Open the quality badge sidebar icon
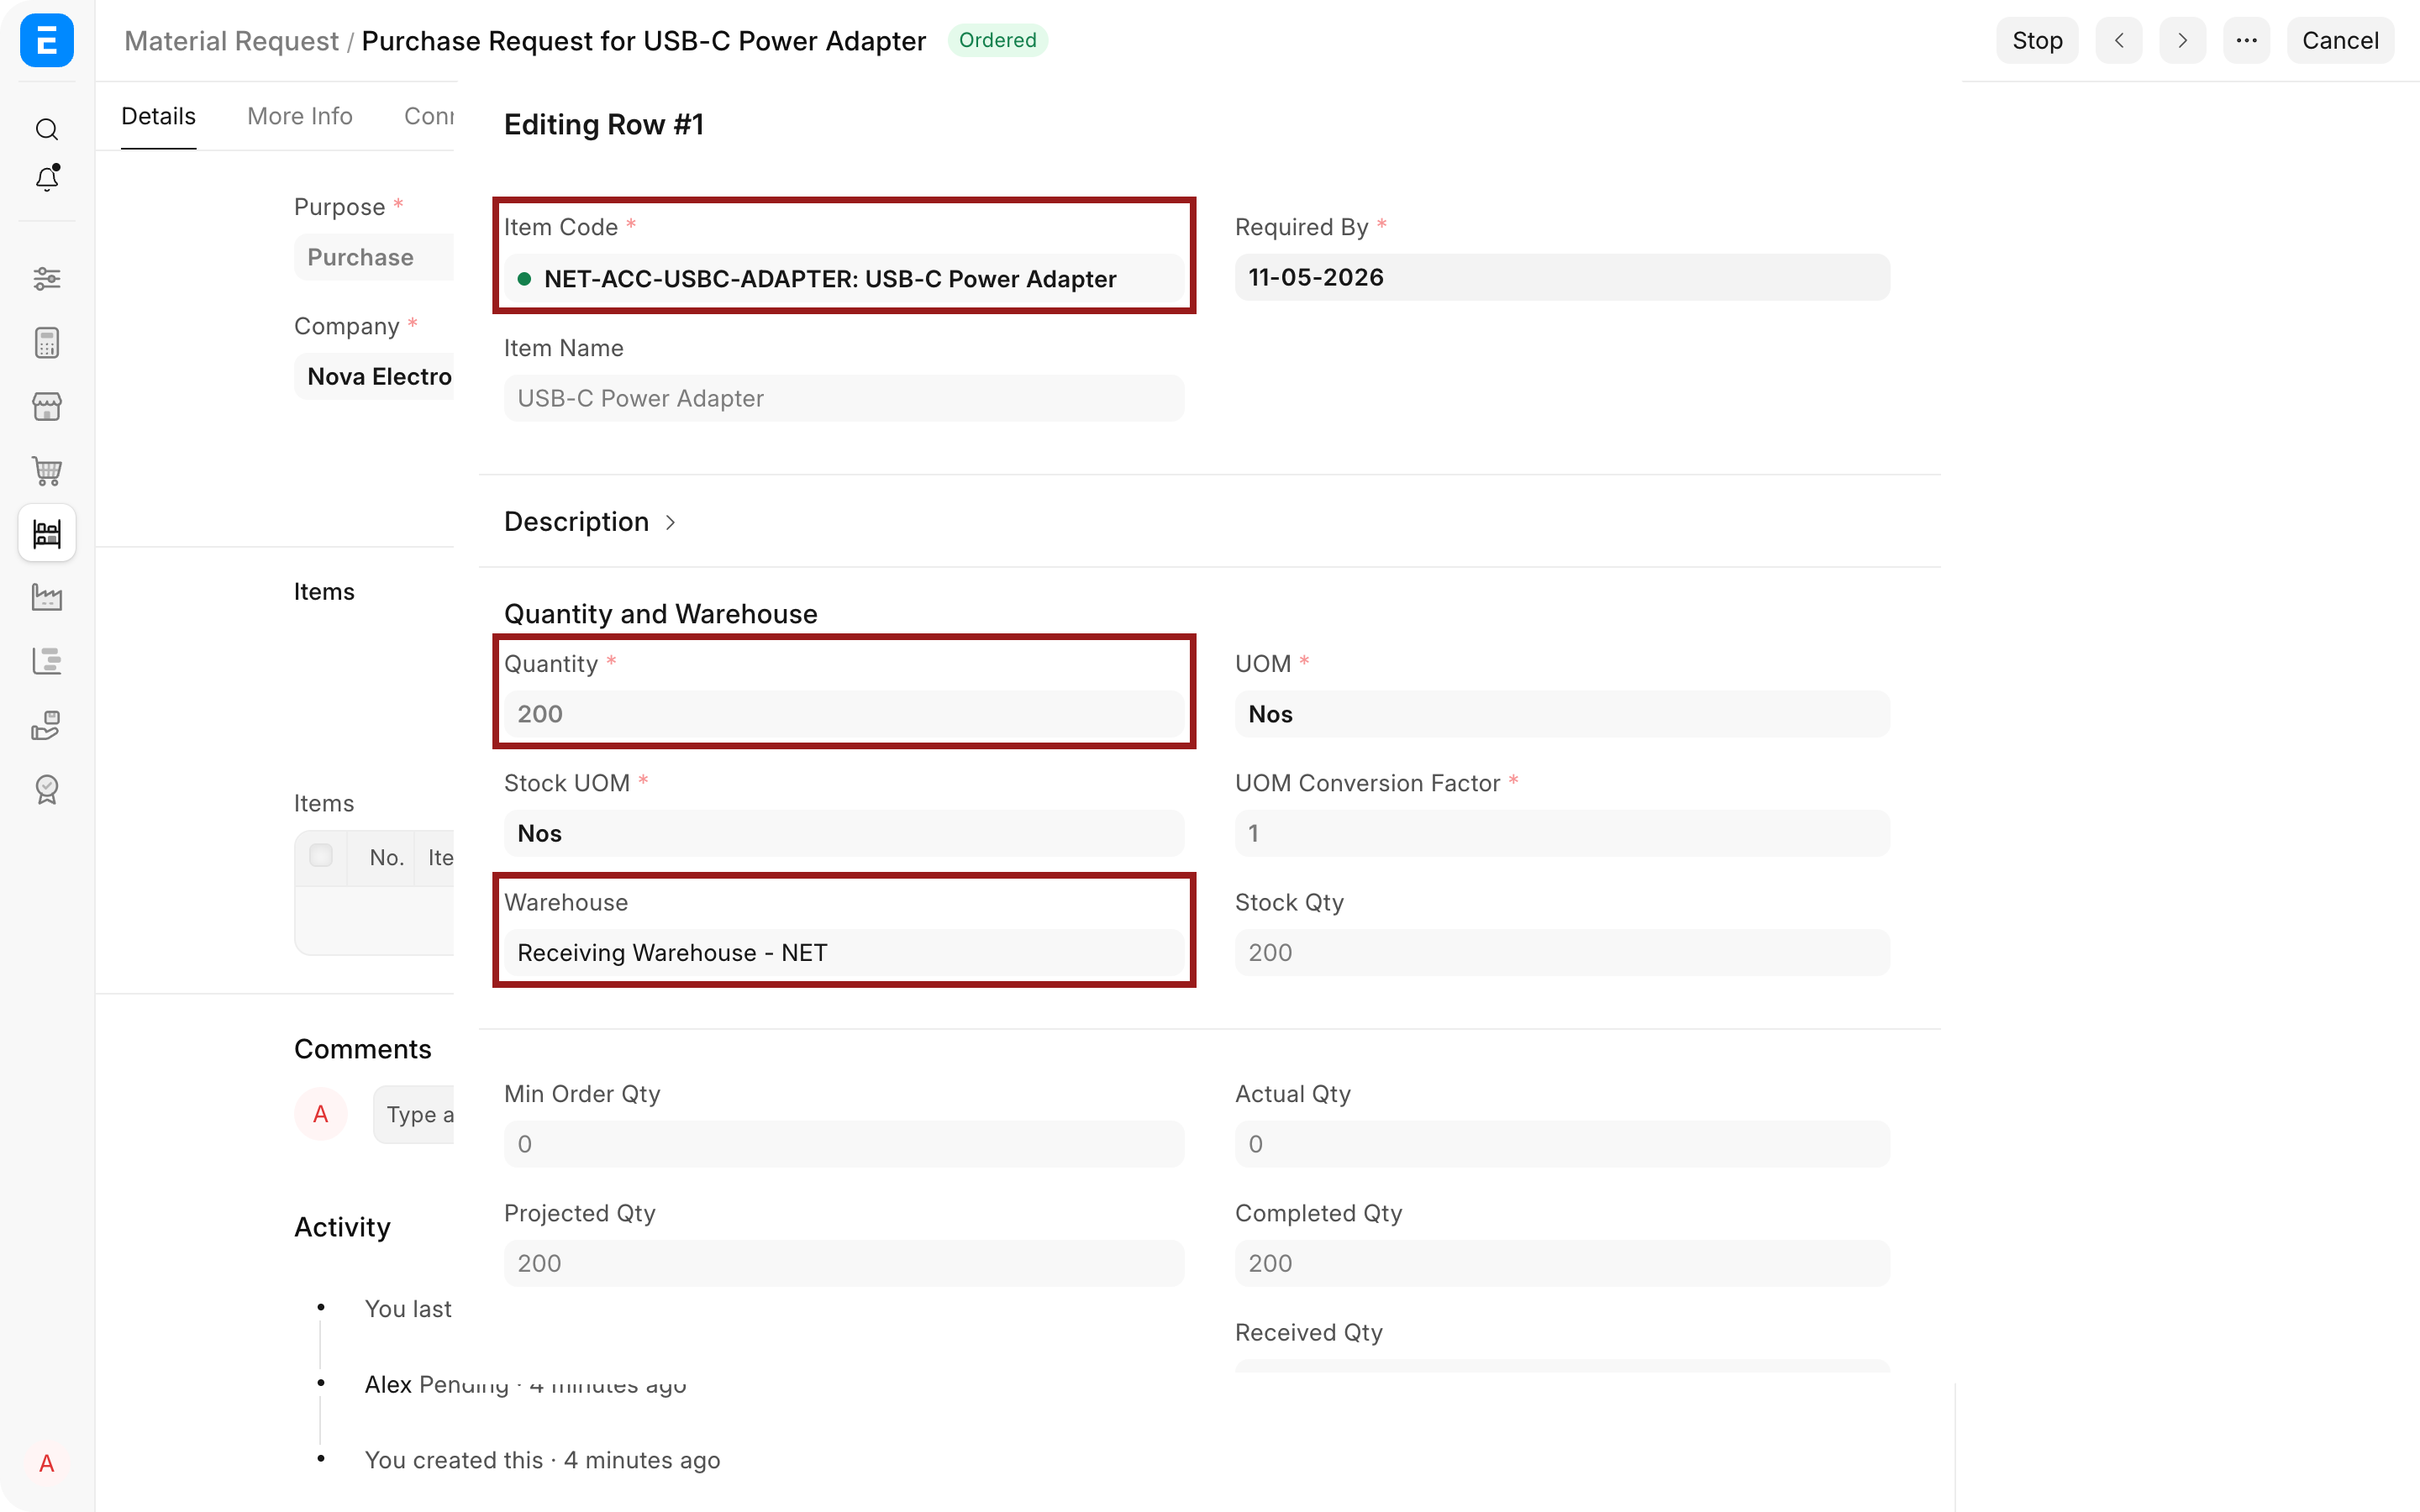 tap(46, 789)
